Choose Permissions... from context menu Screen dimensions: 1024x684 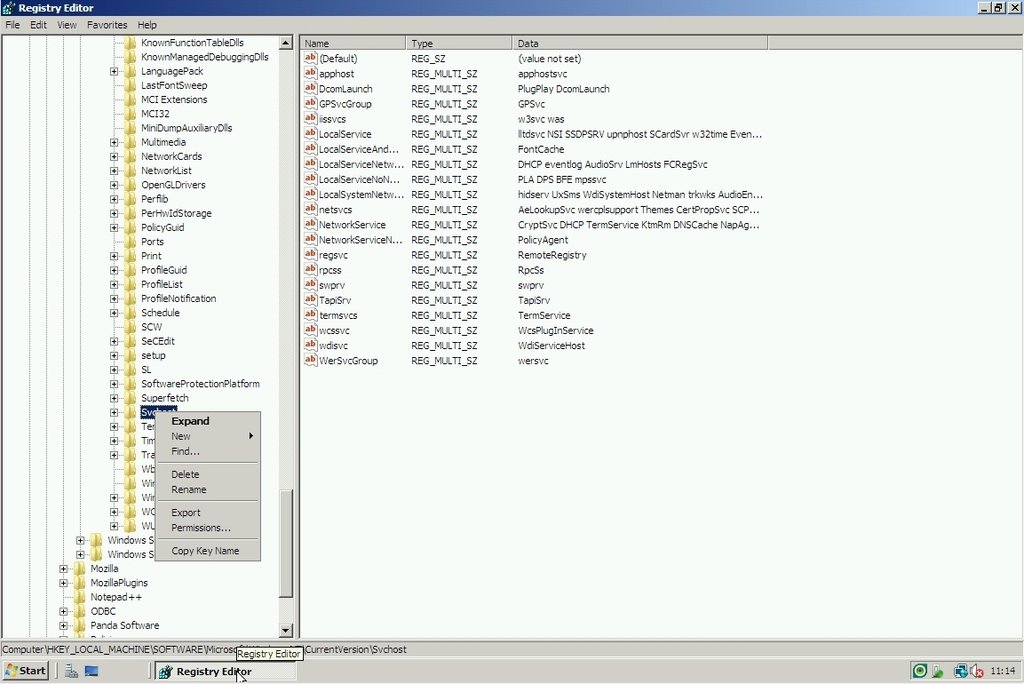[x=200, y=528]
